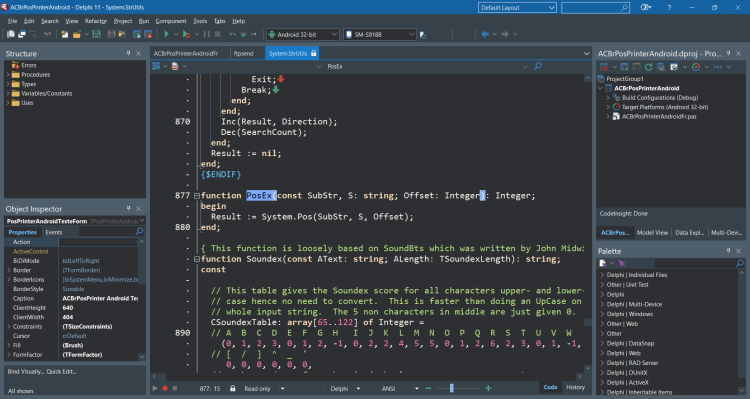
Task: Click the blue Back navigation arrow
Action: pyautogui.click(x=485, y=34)
